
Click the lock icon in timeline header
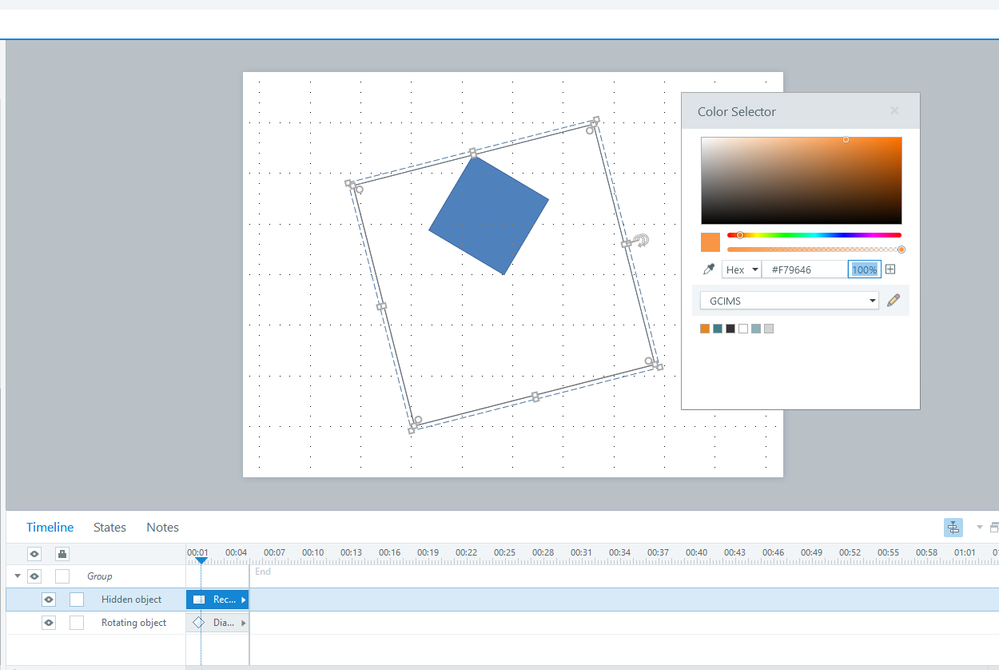(x=62, y=553)
